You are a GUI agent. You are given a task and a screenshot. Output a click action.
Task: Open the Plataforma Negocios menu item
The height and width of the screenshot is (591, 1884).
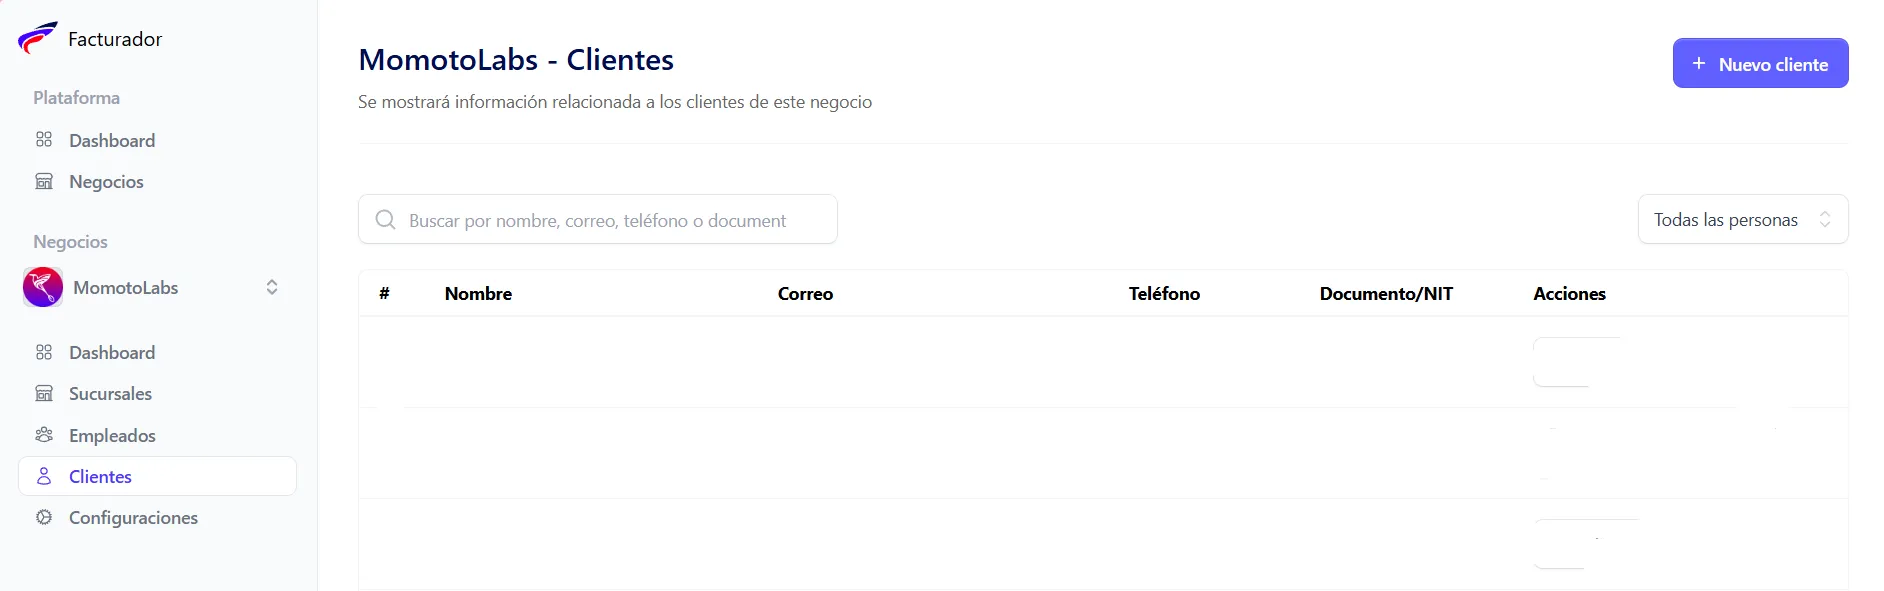point(157,181)
